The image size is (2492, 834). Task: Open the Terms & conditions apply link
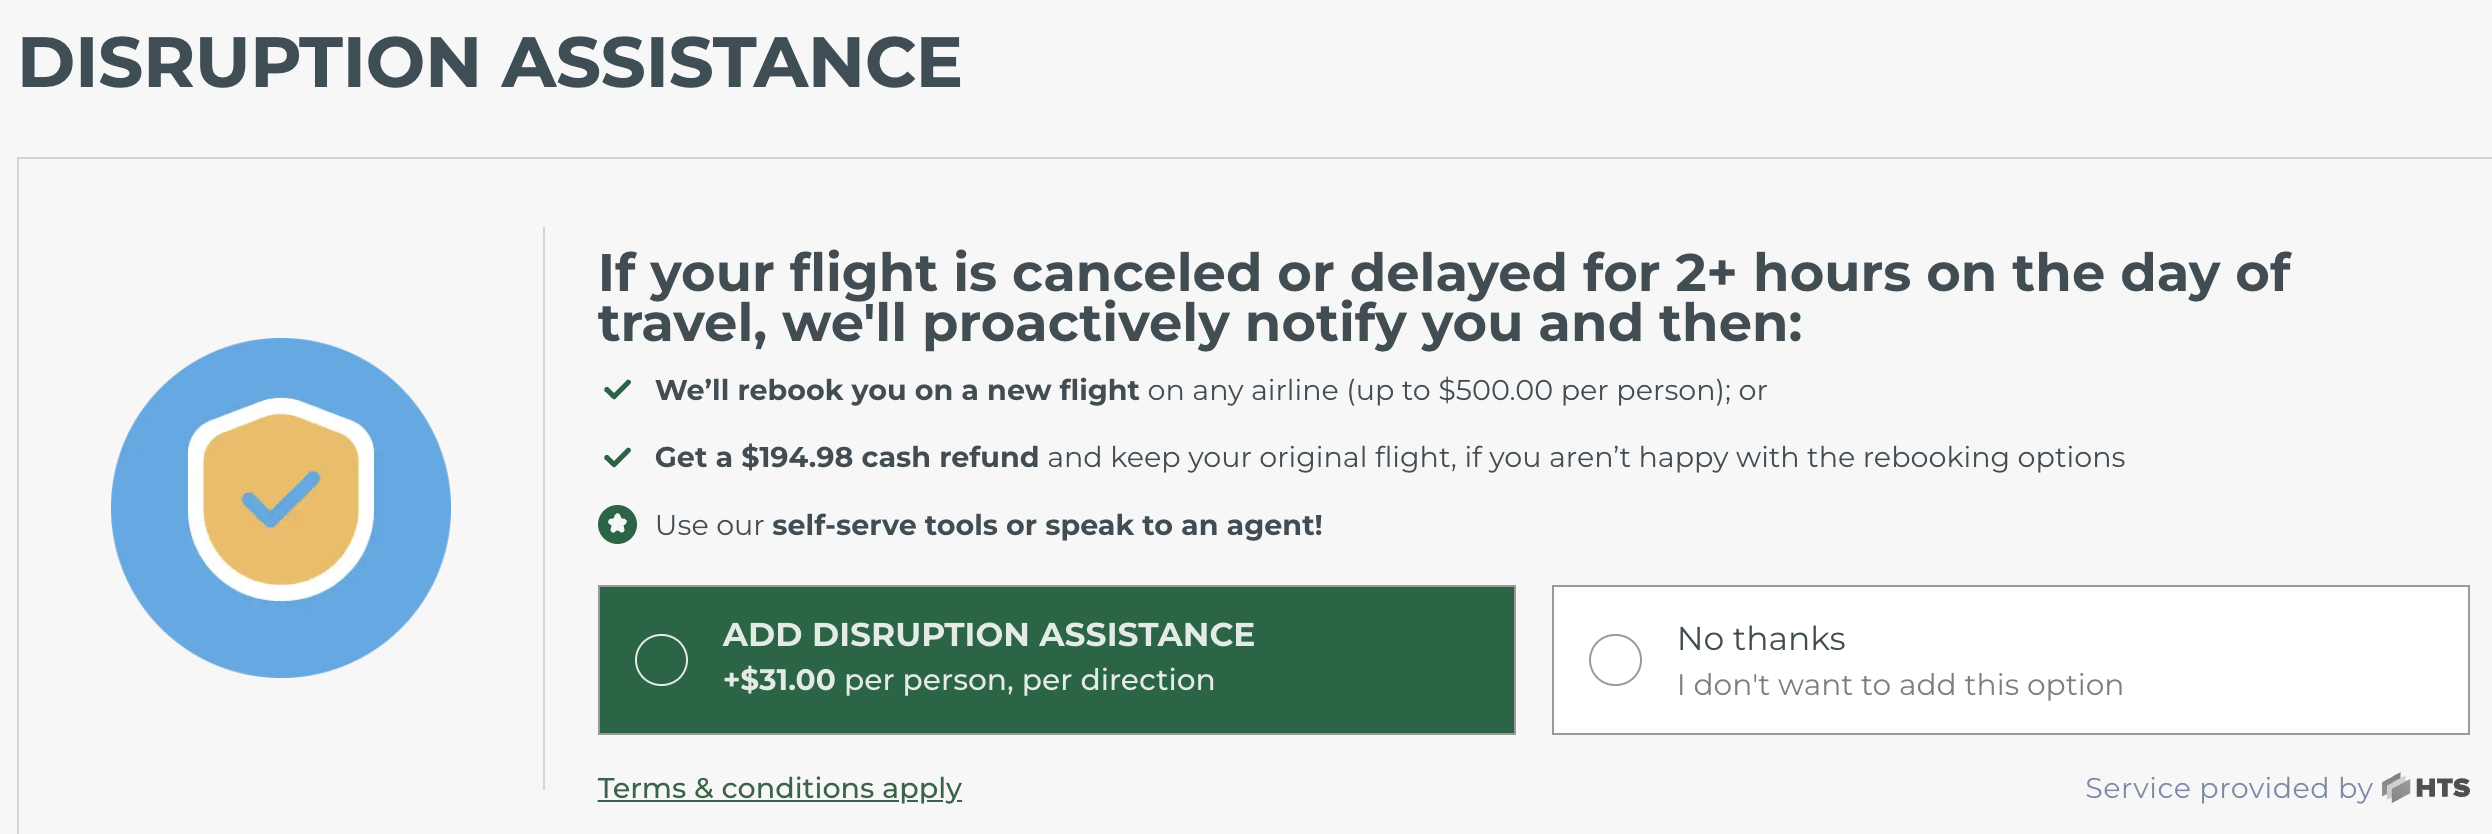coord(779,788)
